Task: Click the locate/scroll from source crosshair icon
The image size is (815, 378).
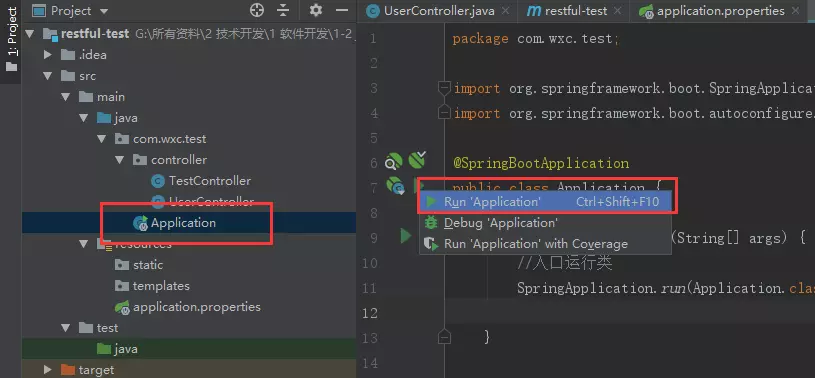Action: [257, 10]
